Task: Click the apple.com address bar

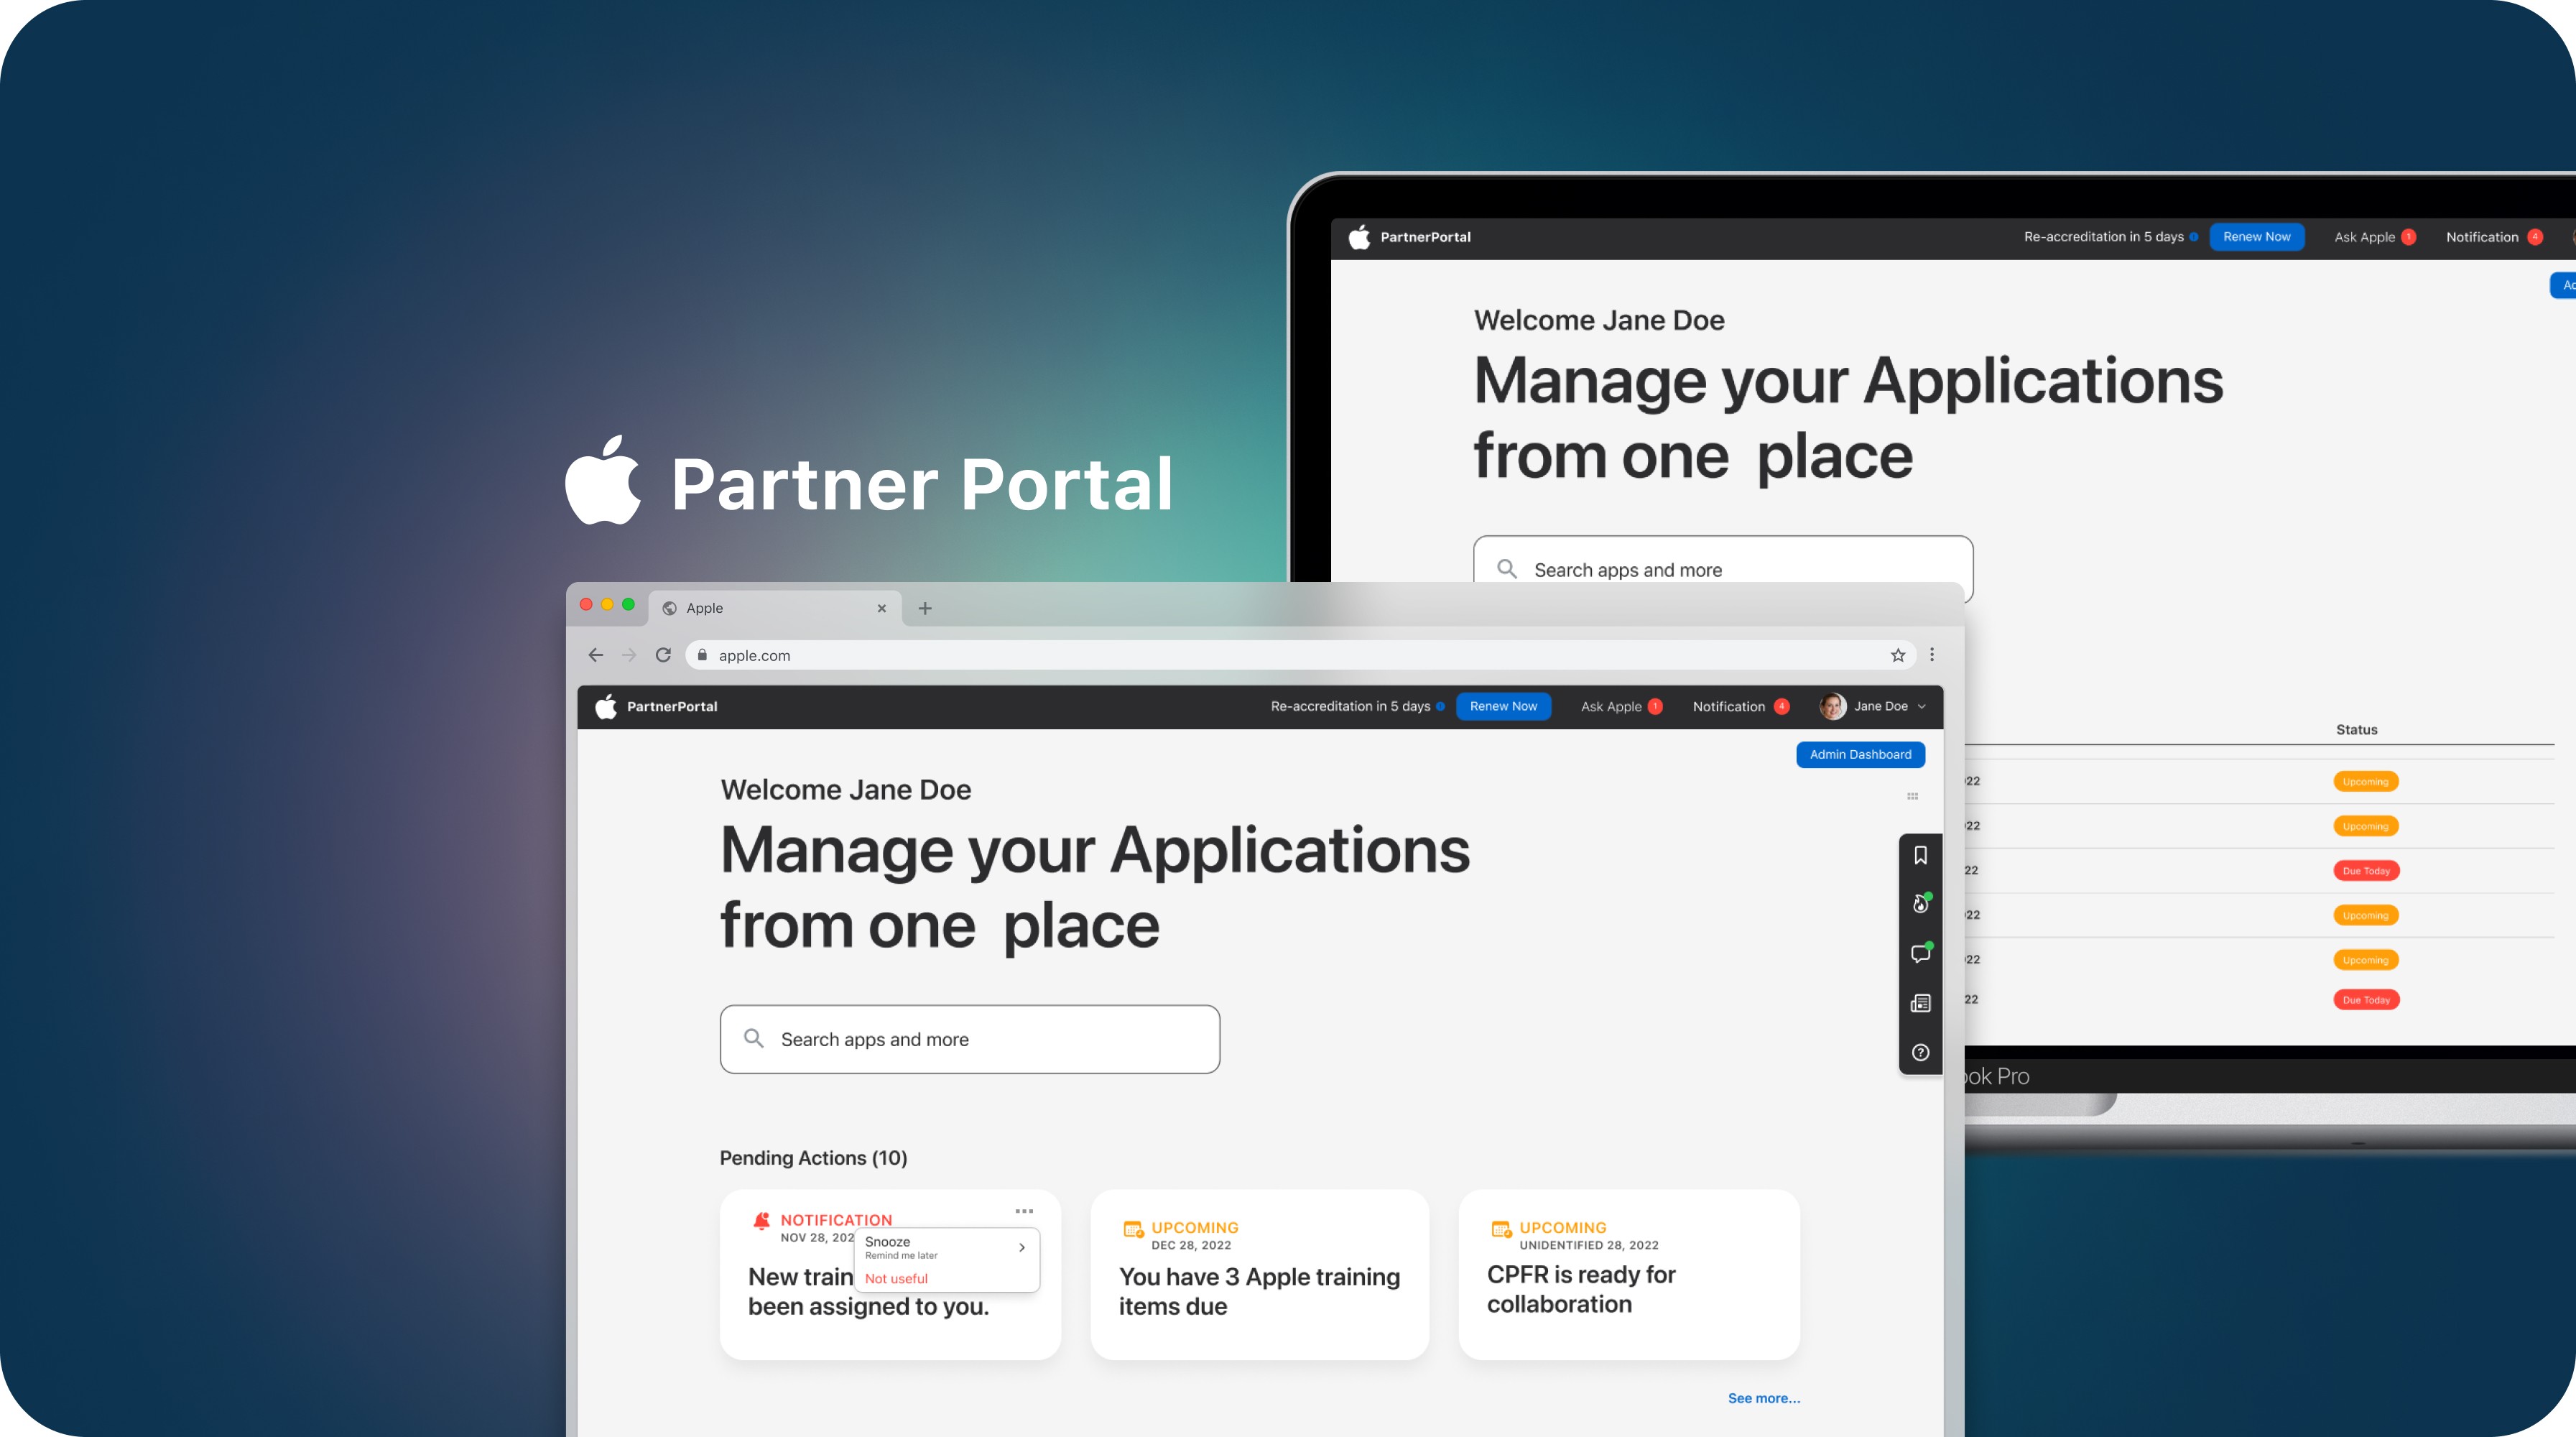Action: point(1300,655)
